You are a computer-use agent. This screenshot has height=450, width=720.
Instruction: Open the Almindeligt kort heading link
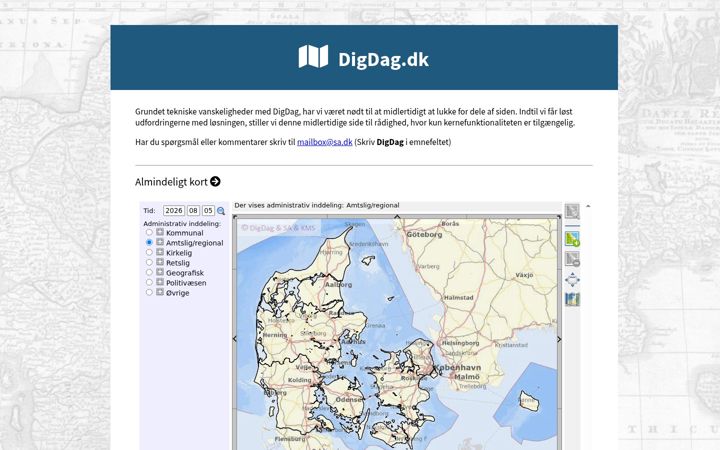pyautogui.click(x=171, y=182)
